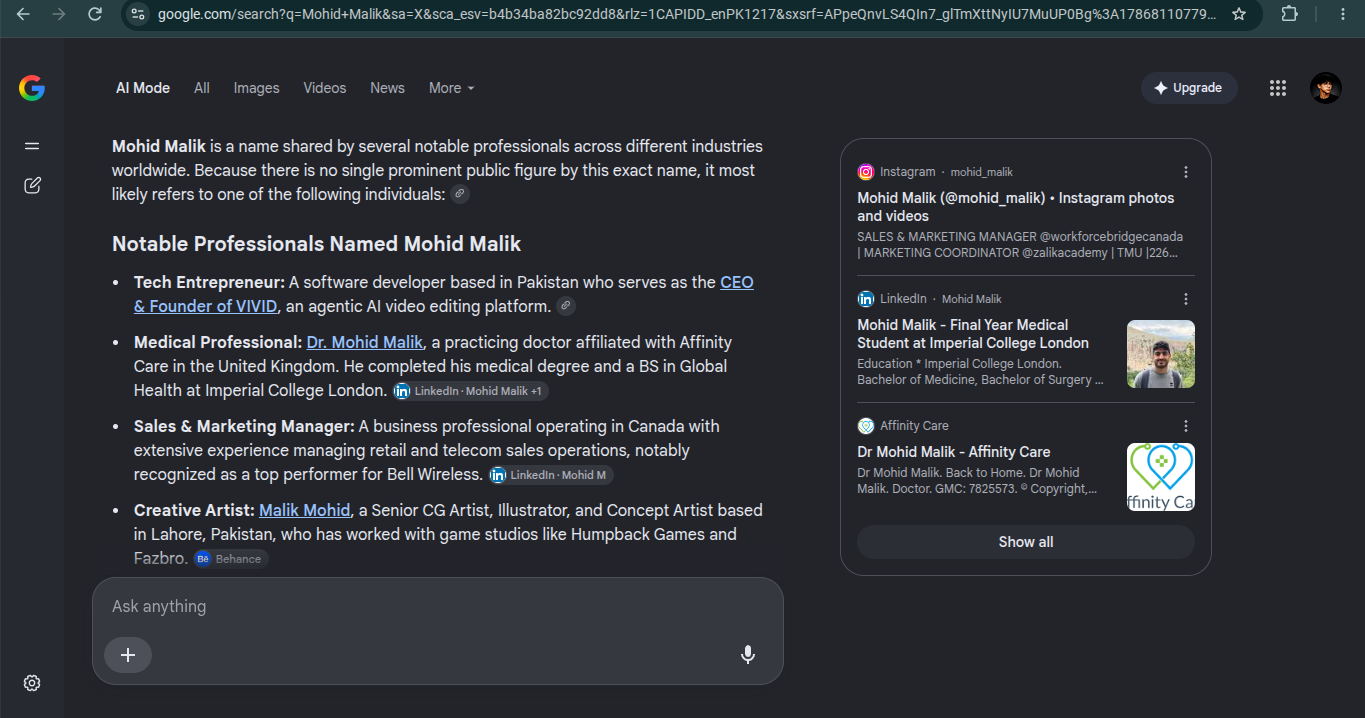Bookmark this page with the star icon
This screenshot has height=718, width=1365.
click(x=1239, y=14)
